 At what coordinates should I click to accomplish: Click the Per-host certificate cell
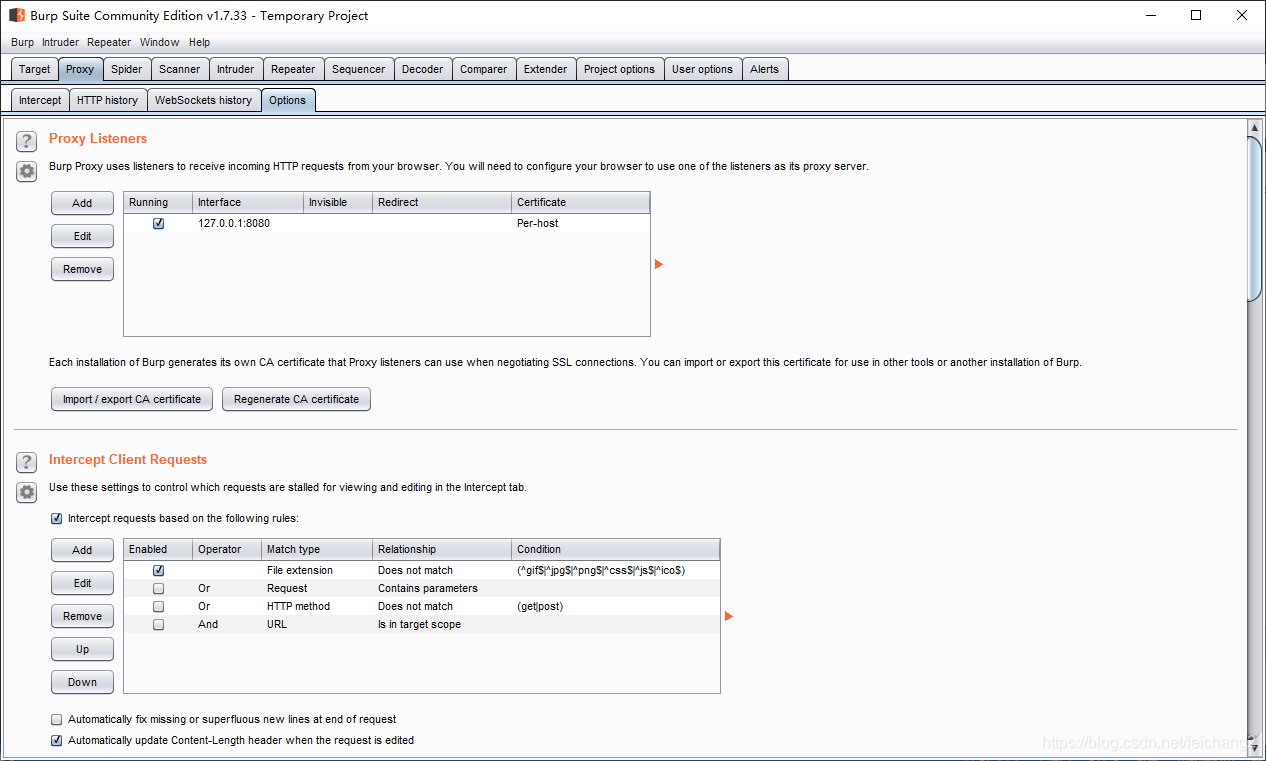[580, 223]
